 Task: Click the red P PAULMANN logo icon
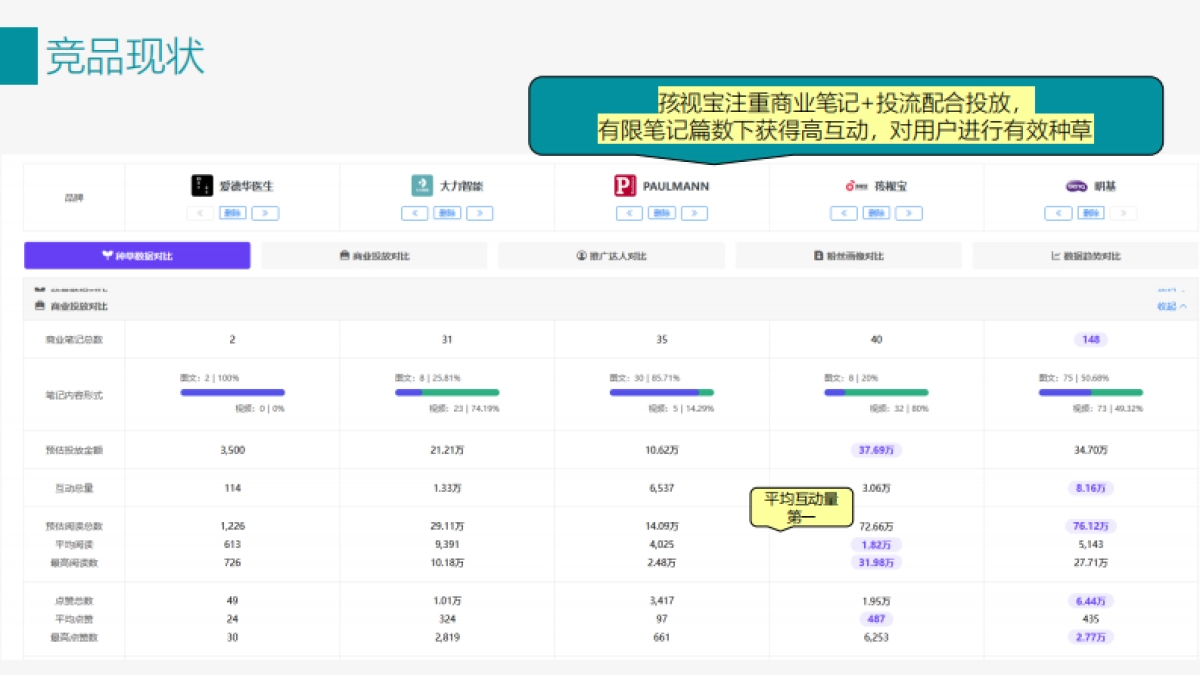624,186
